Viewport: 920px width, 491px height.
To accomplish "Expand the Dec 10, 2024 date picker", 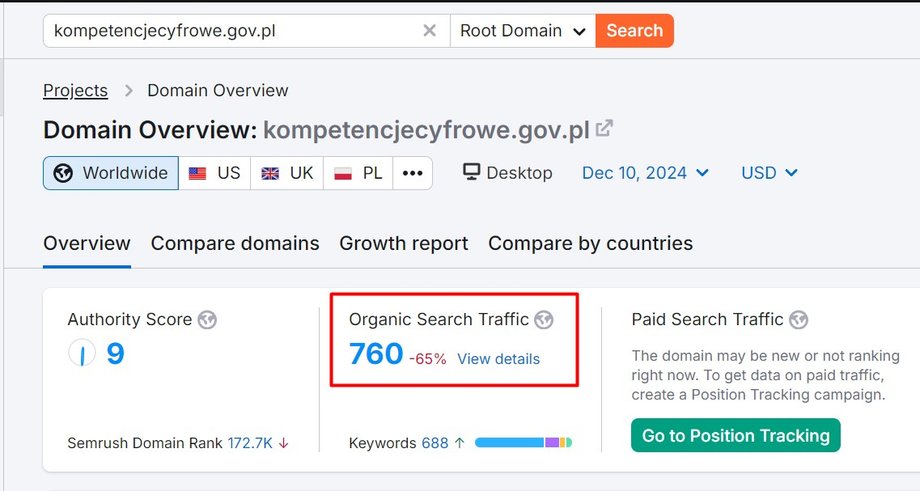I will tap(645, 173).
